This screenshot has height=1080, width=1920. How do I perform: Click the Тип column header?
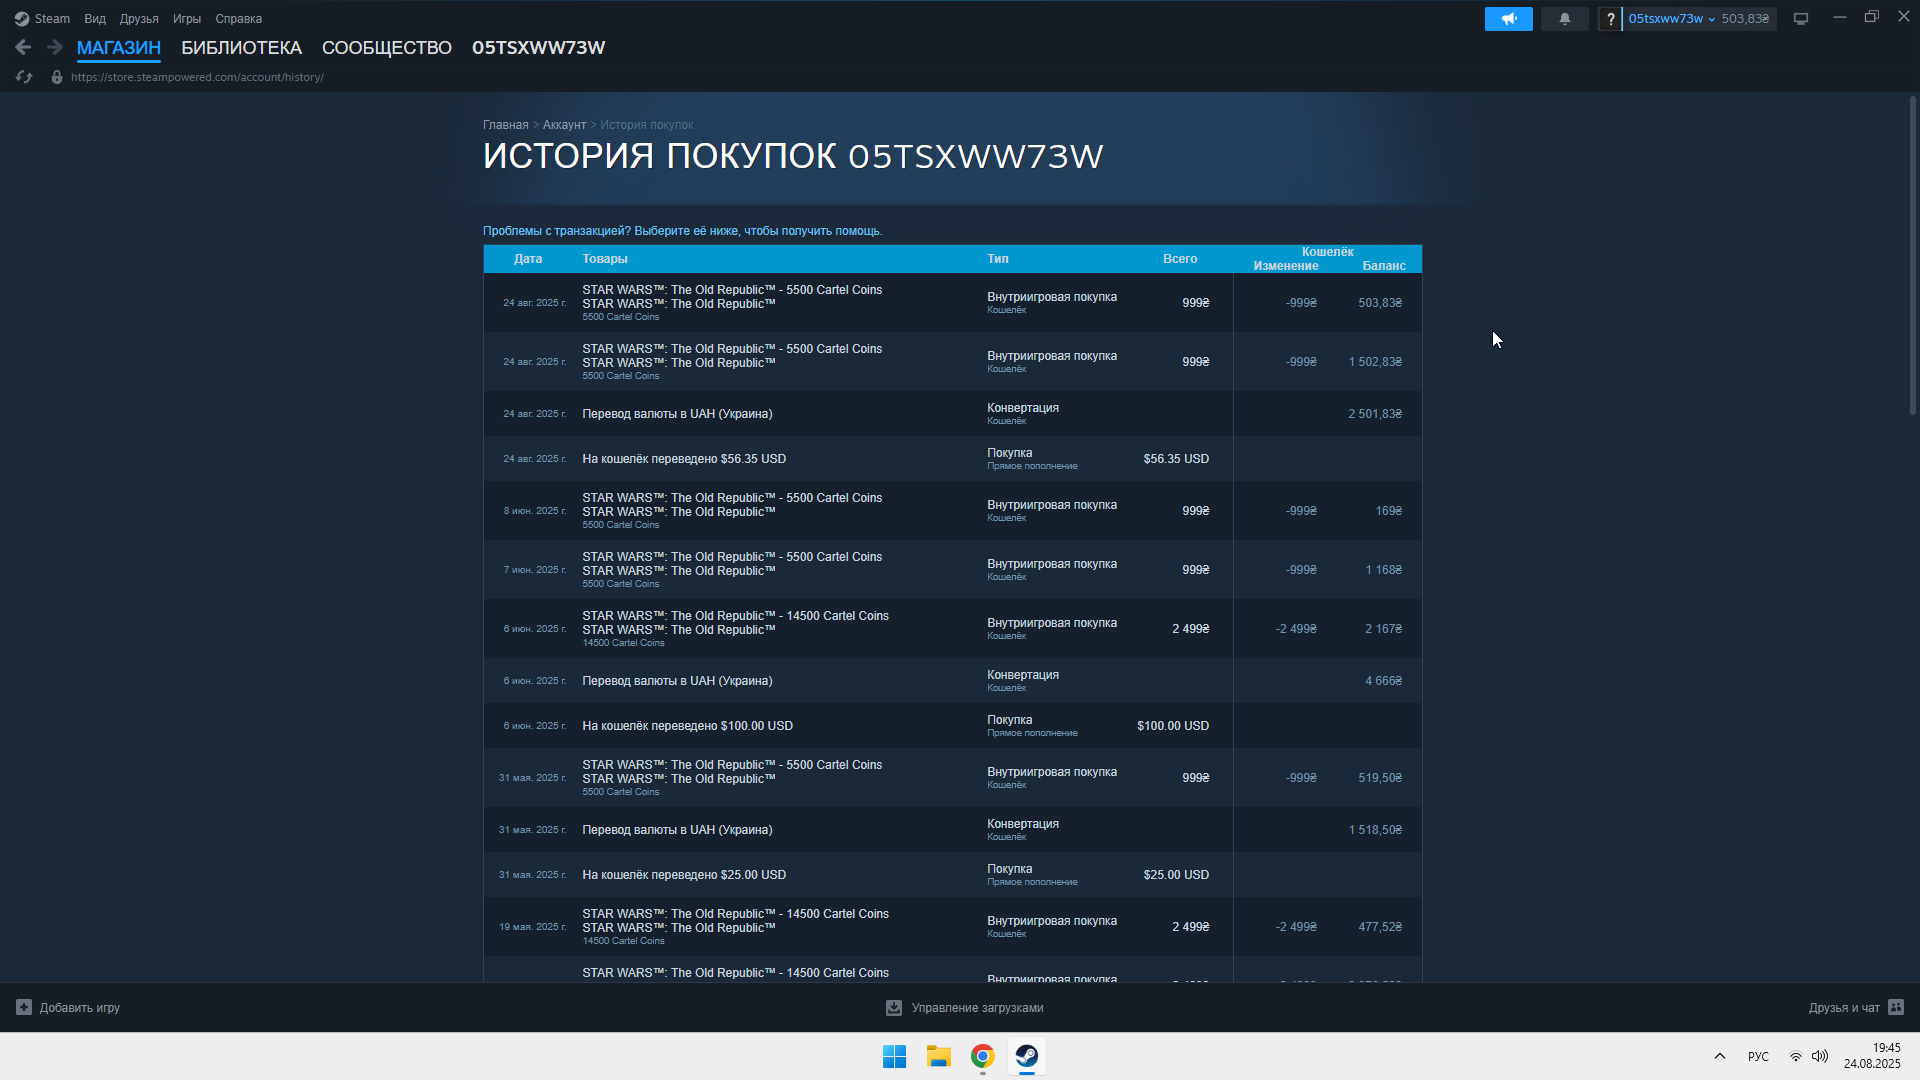[x=998, y=259]
